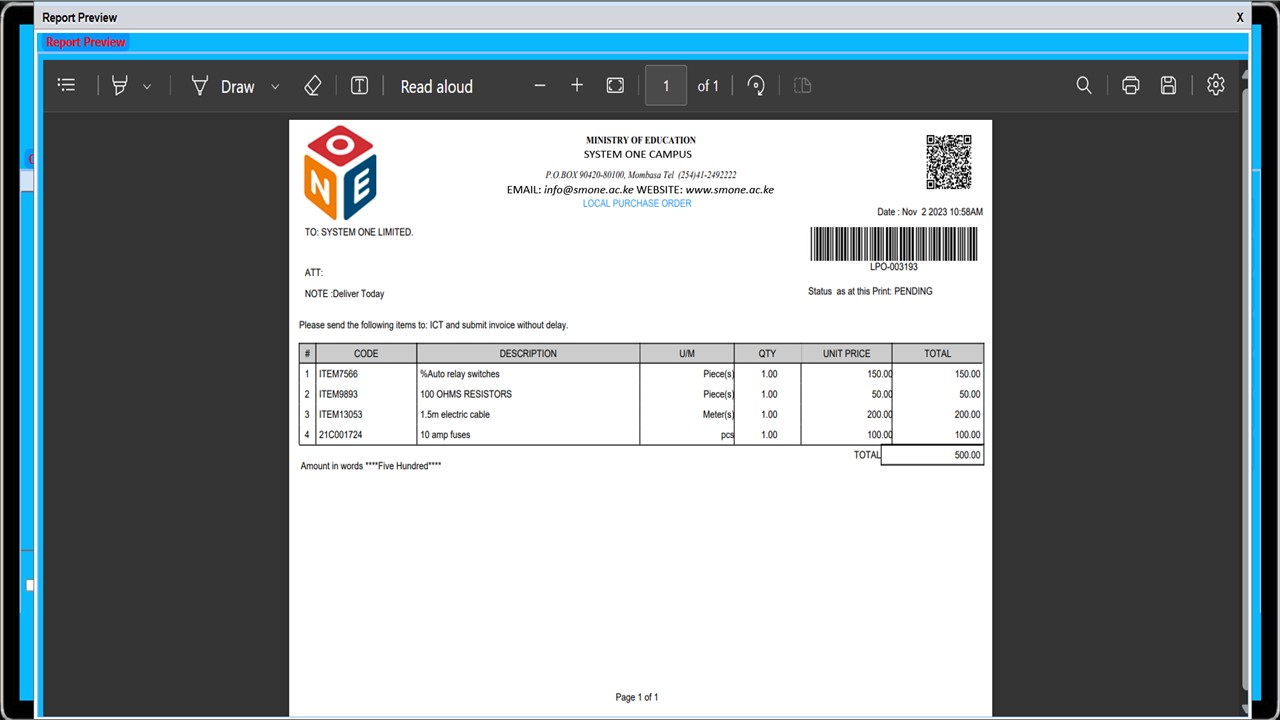This screenshot has width=1280, height=720.
Task: Zoom out with the minus button
Action: 540,86
